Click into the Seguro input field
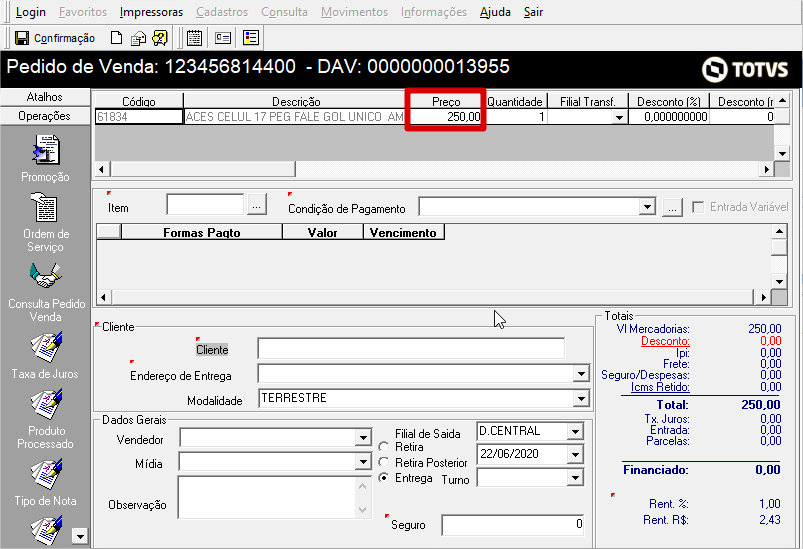The height and width of the screenshot is (549, 803). 513,524
